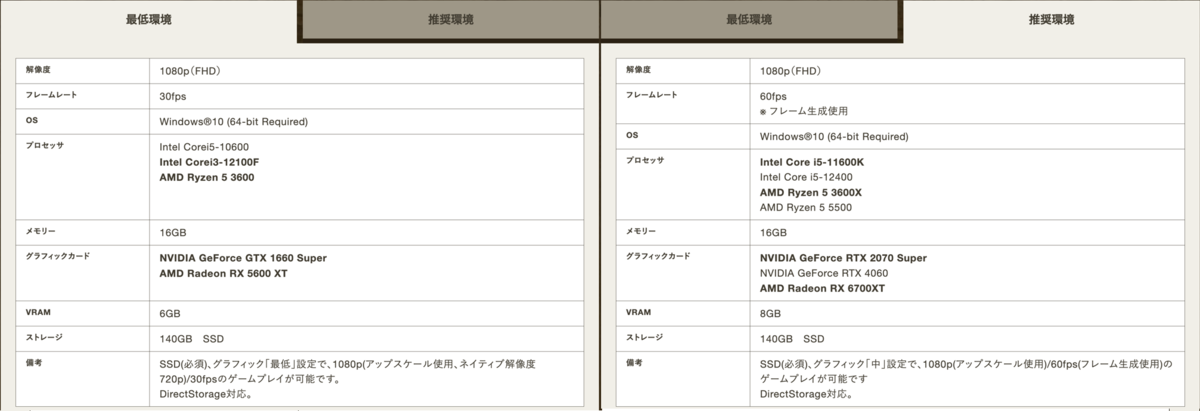Click the 30fps frame rate value
Viewport: 1200px width, 411px height.
click(x=173, y=96)
